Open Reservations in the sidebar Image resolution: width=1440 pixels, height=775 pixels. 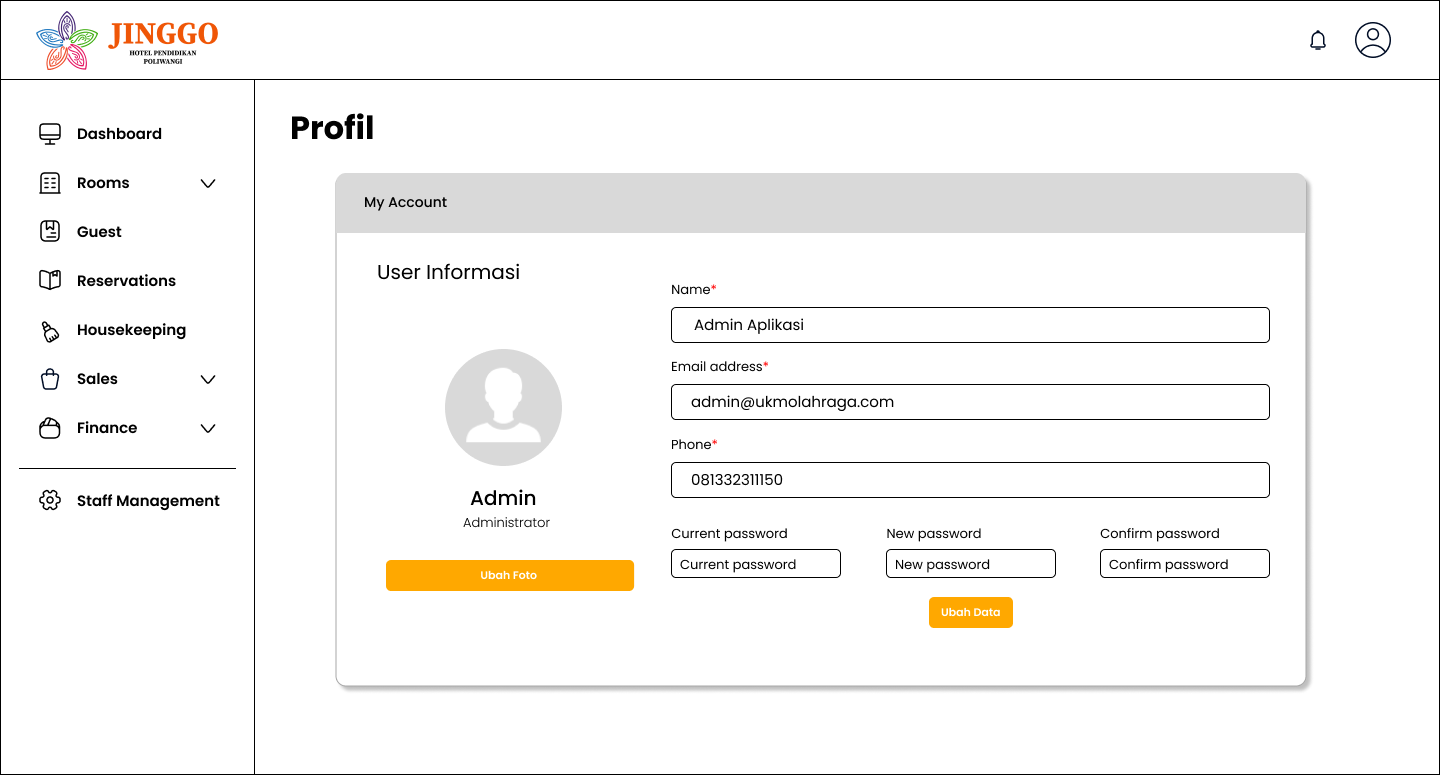tap(126, 281)
